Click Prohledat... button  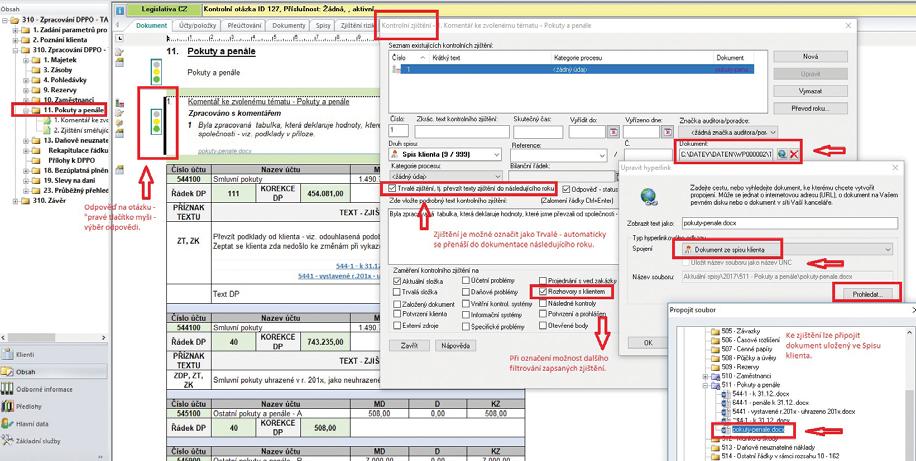[x=866, y=293]
